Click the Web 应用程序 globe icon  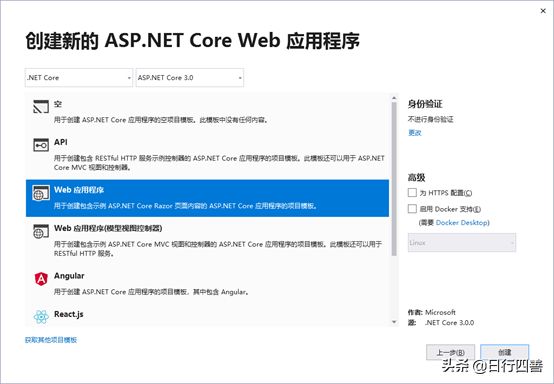41,193
